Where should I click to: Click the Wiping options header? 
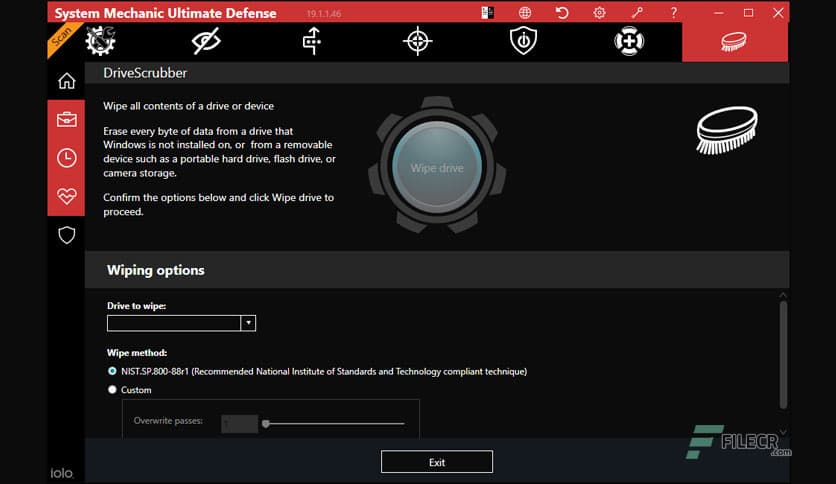point(155,270)
